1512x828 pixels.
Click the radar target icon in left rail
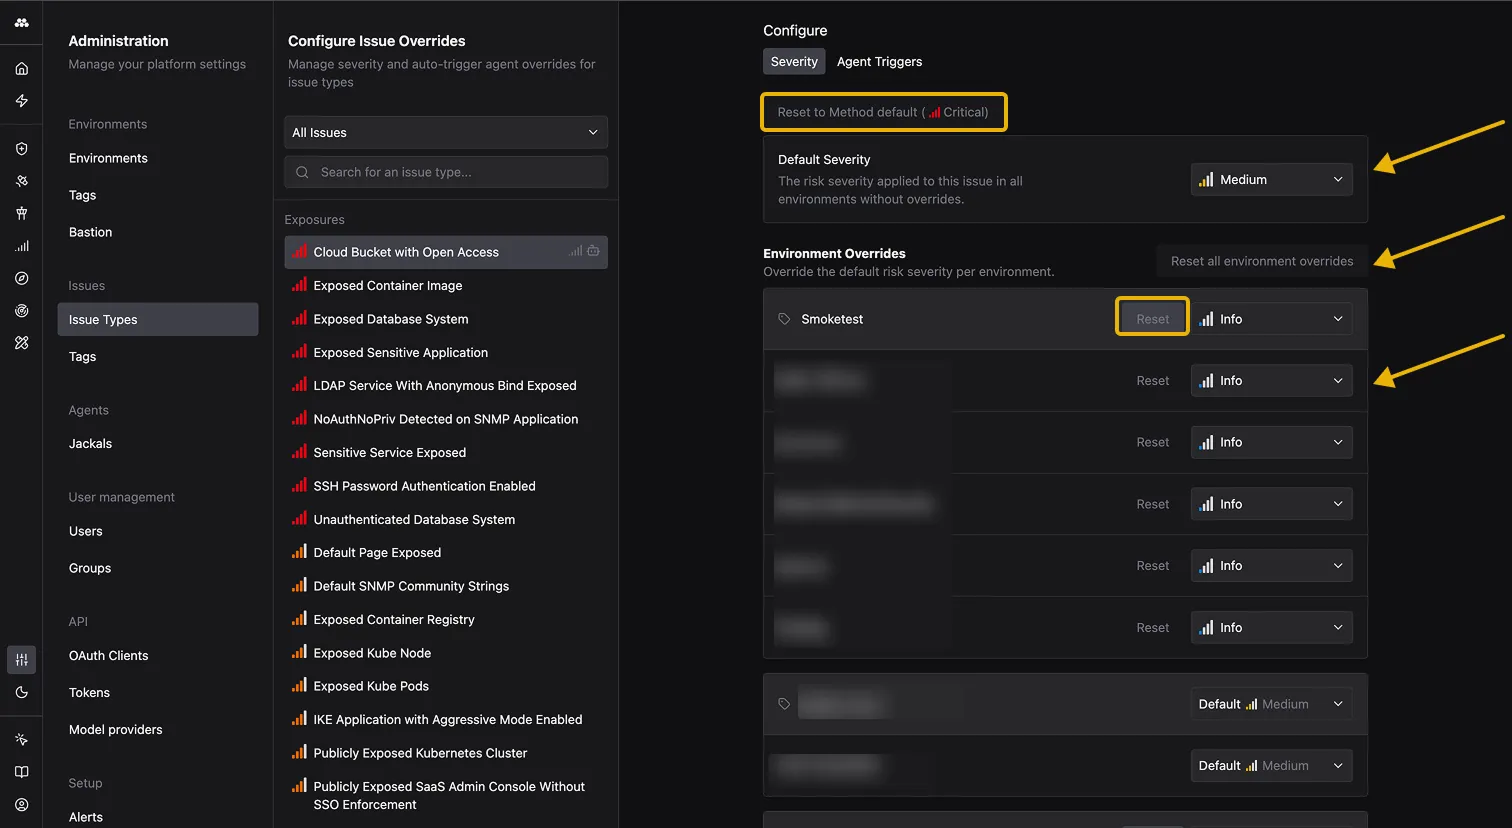point(21,311)
